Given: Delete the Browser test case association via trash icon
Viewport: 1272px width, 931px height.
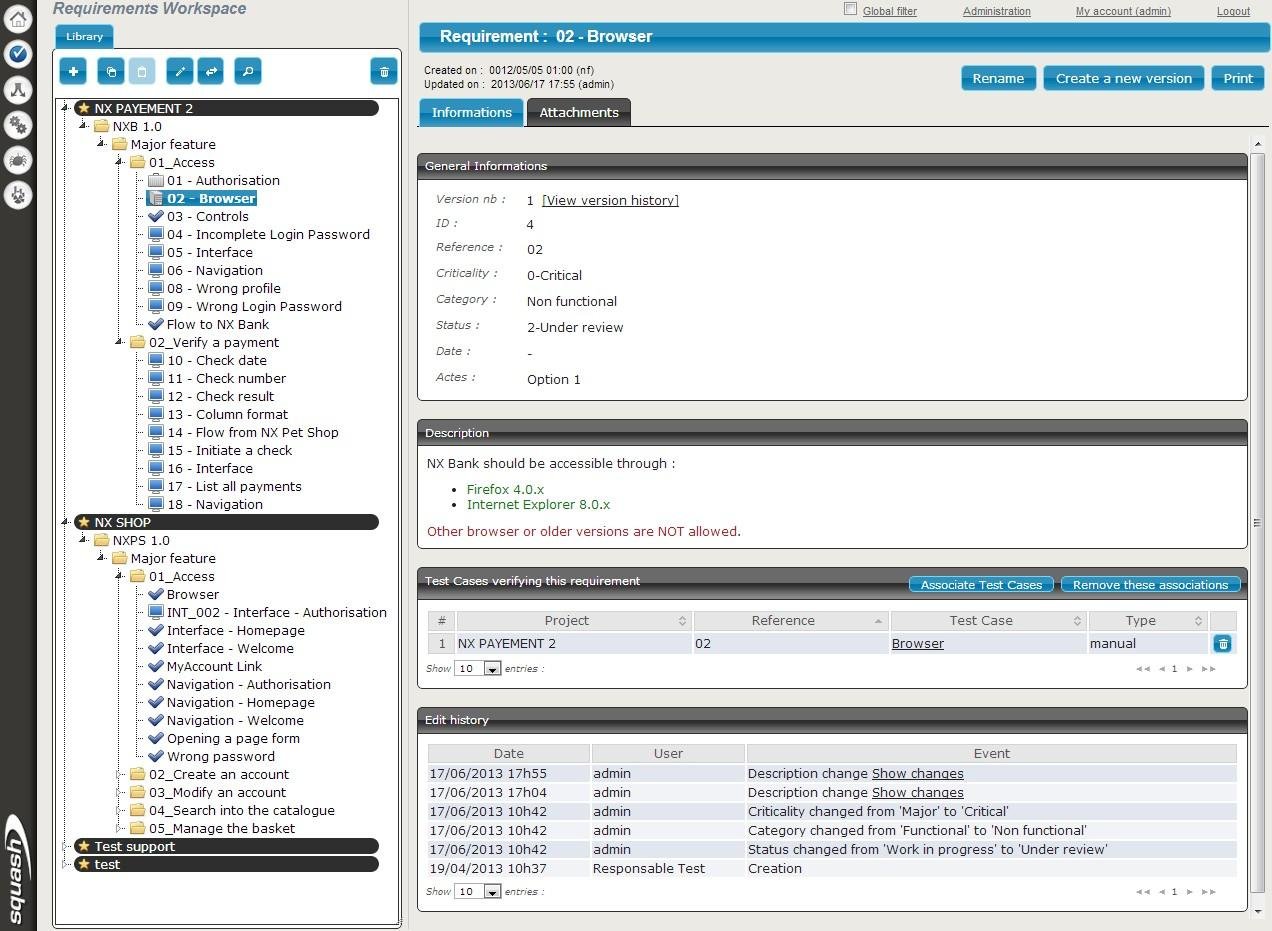Looking at the screenshot, I should click(1223, 643).
